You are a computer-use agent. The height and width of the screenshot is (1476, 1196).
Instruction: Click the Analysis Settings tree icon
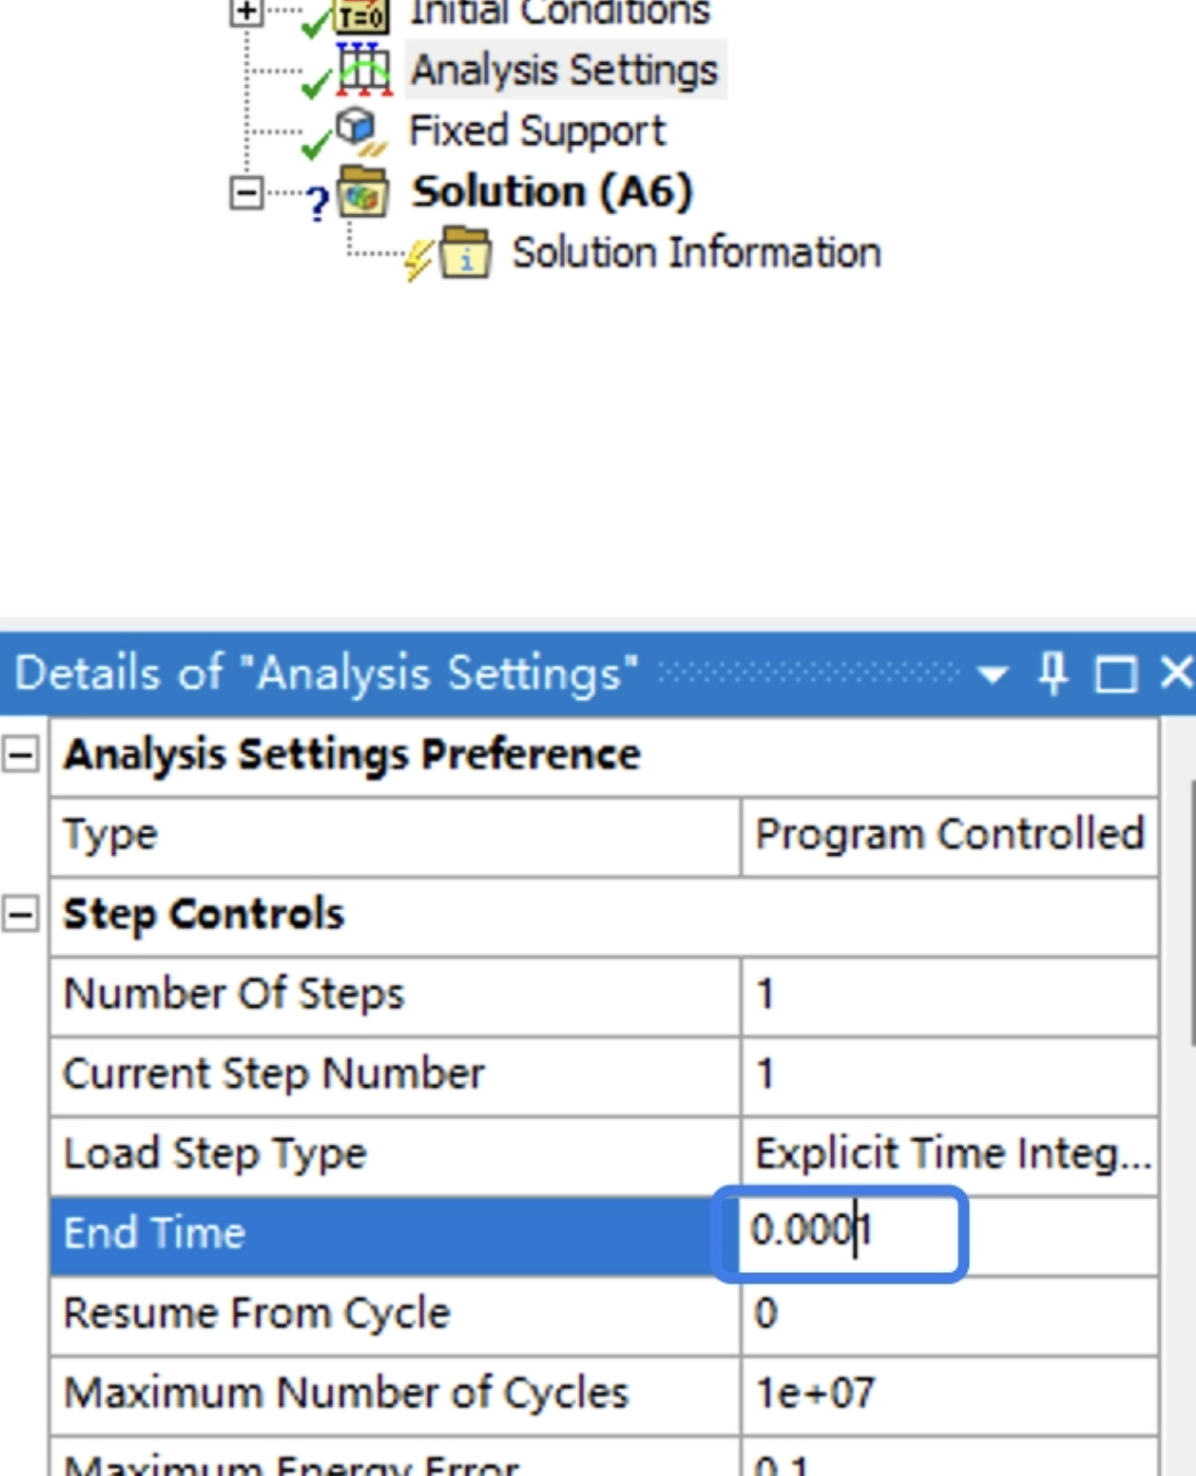[x=363, y=69]
